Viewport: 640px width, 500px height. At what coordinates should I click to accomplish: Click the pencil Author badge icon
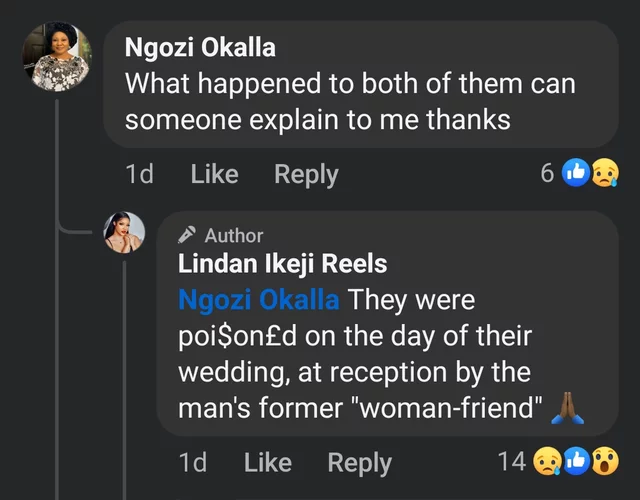(186, 235)
